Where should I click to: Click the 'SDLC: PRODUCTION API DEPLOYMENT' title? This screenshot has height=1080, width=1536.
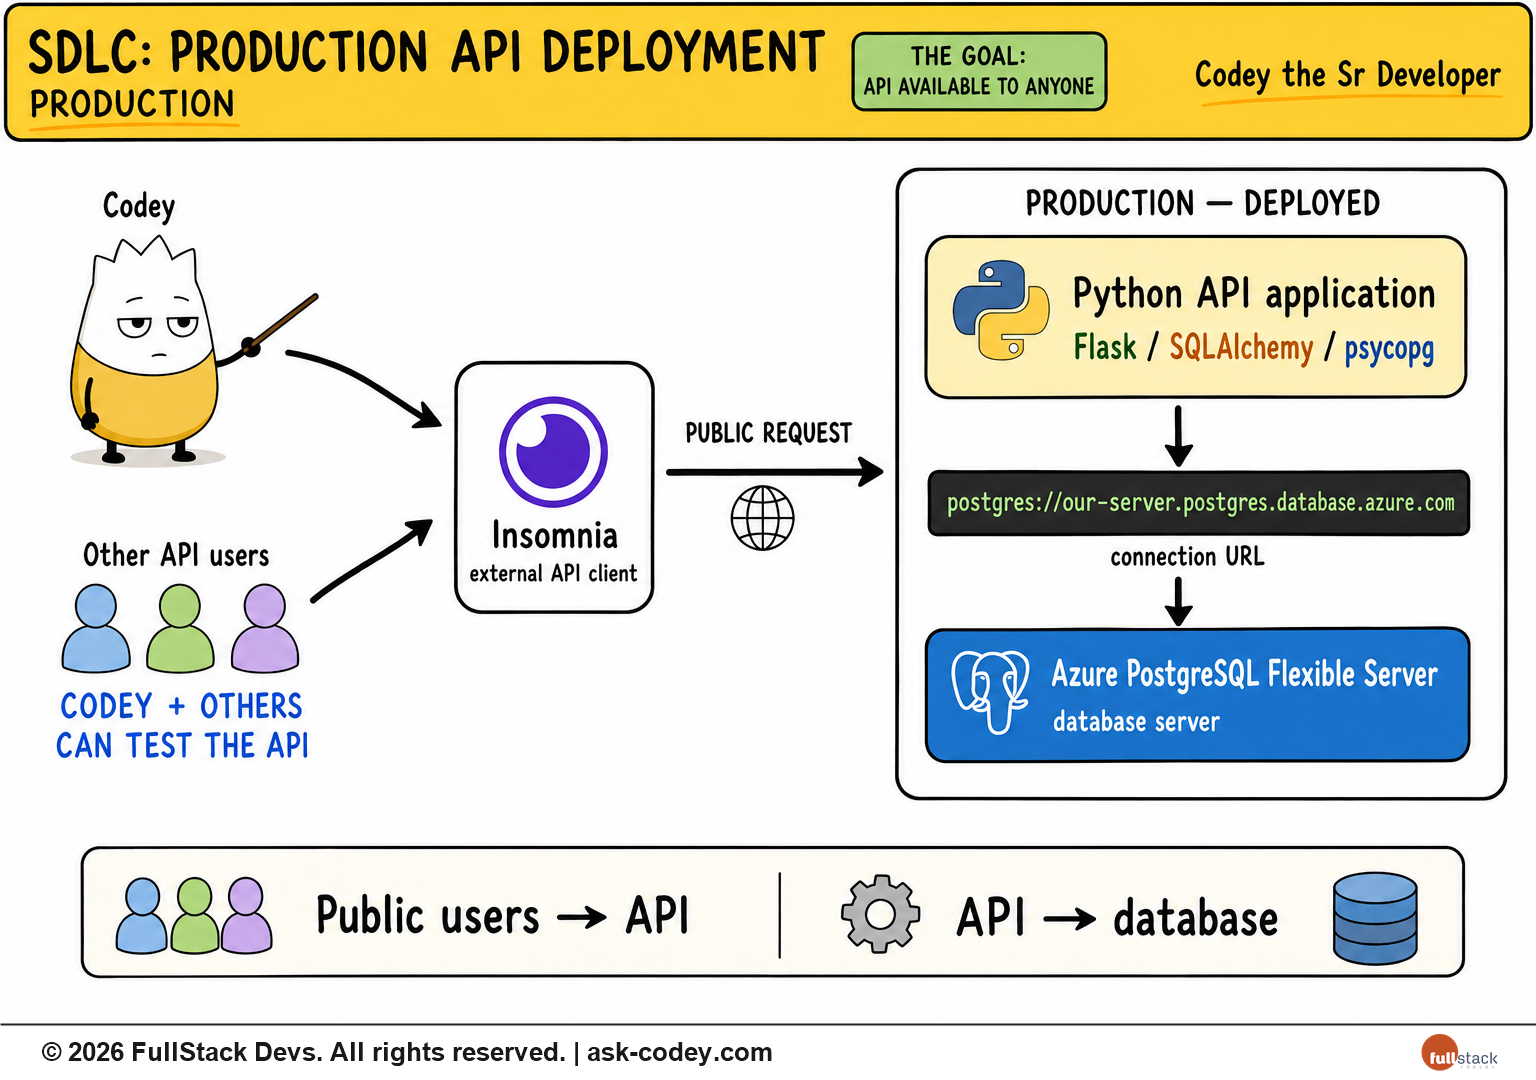point(426,52)
